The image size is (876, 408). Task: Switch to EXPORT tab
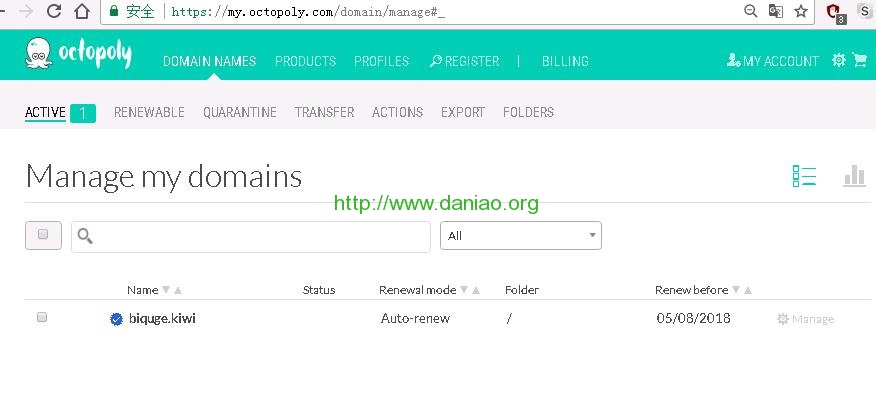coord(463,112)
